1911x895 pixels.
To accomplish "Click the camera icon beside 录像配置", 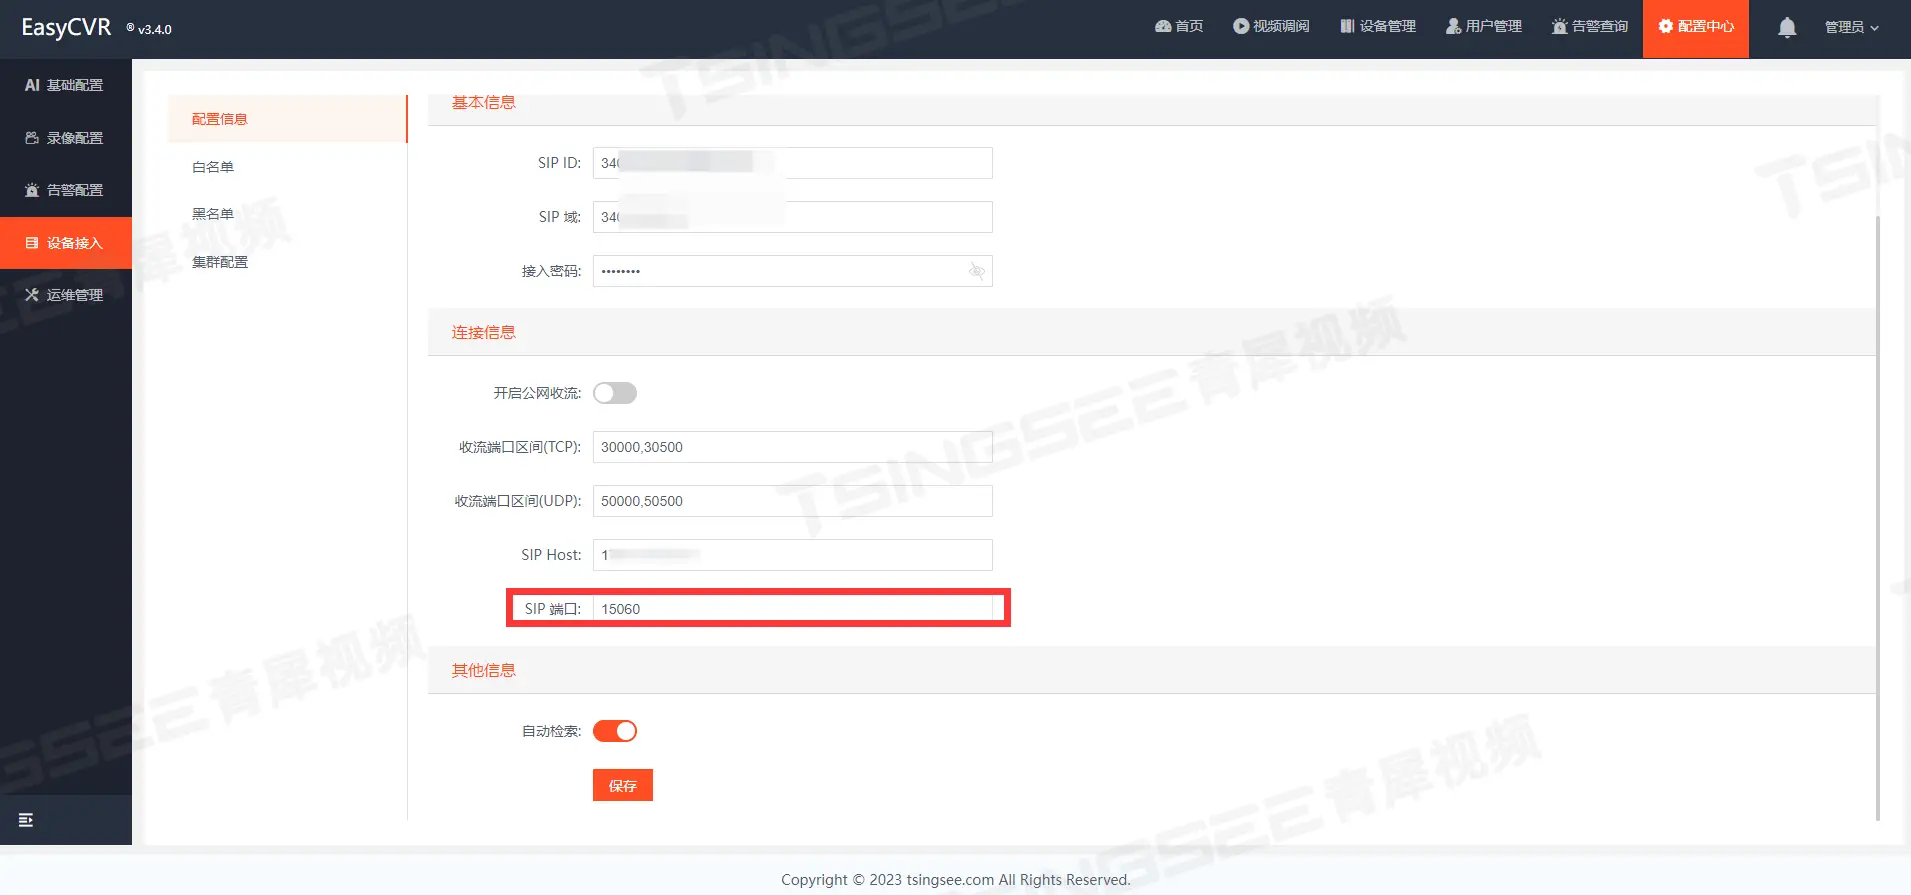I will tap(32, 138).
